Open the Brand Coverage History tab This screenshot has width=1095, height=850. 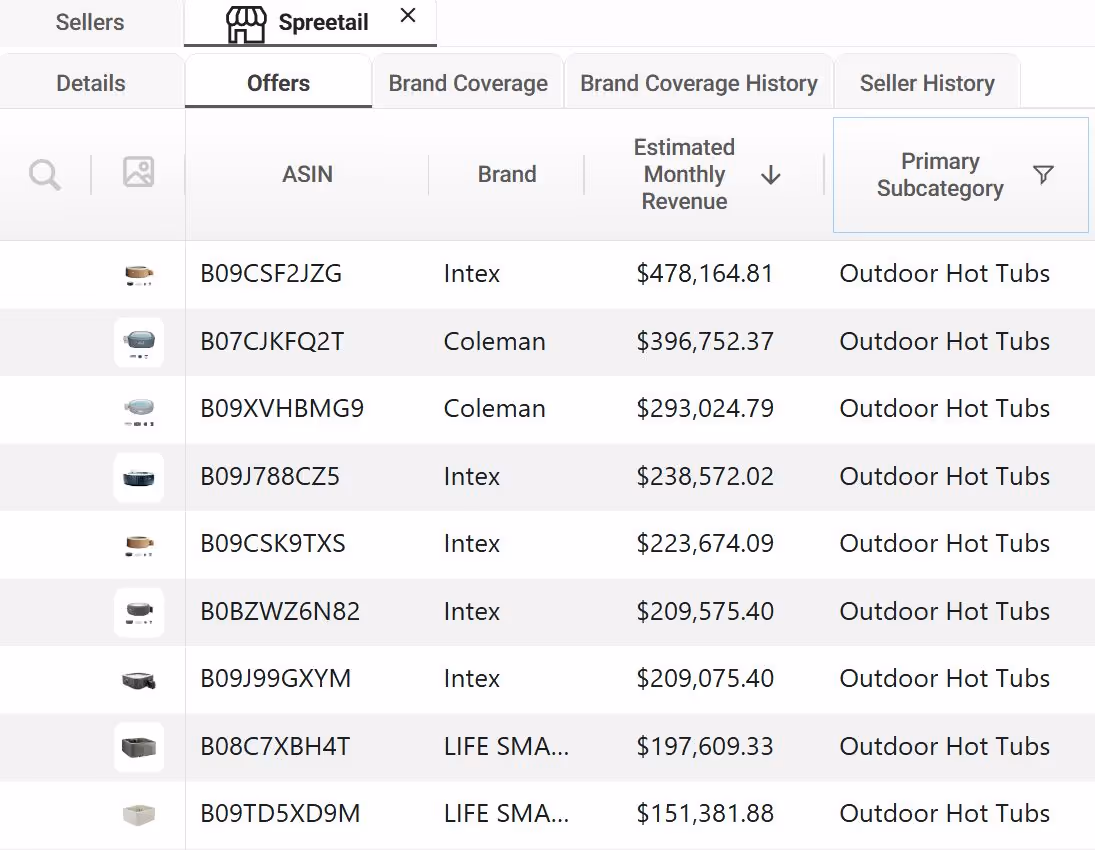pos(699,83)
